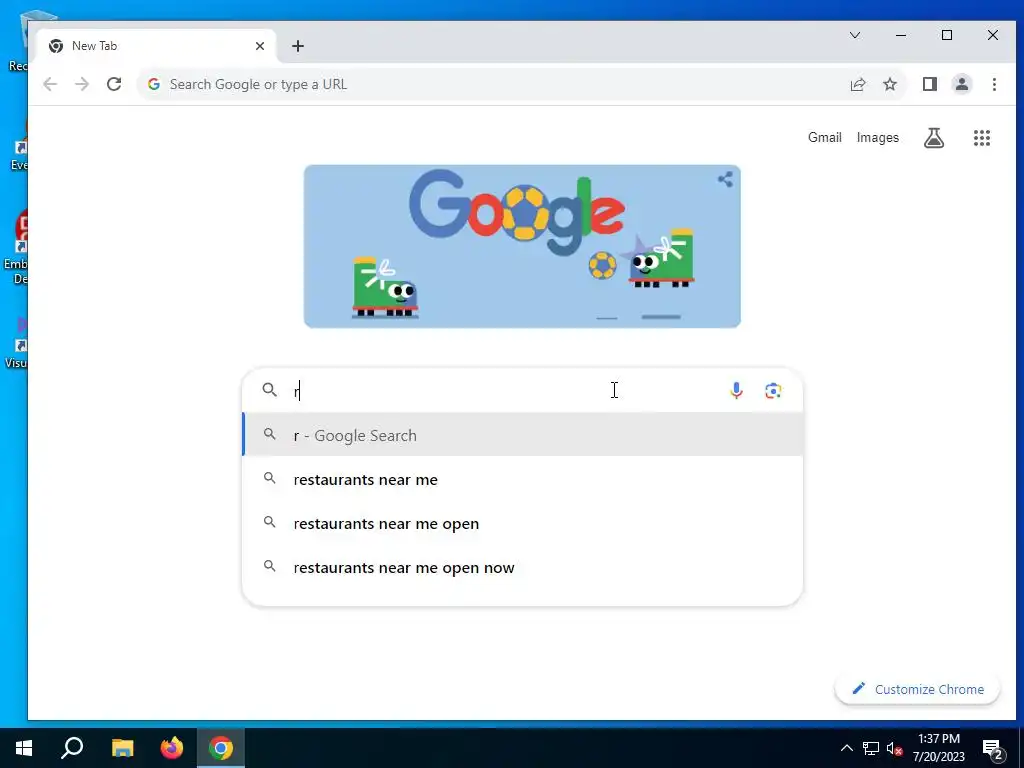The image size is (1024, 768).
Task: Search by image with Google Lens
Action: pyautogui.click(x=773, y=391)
